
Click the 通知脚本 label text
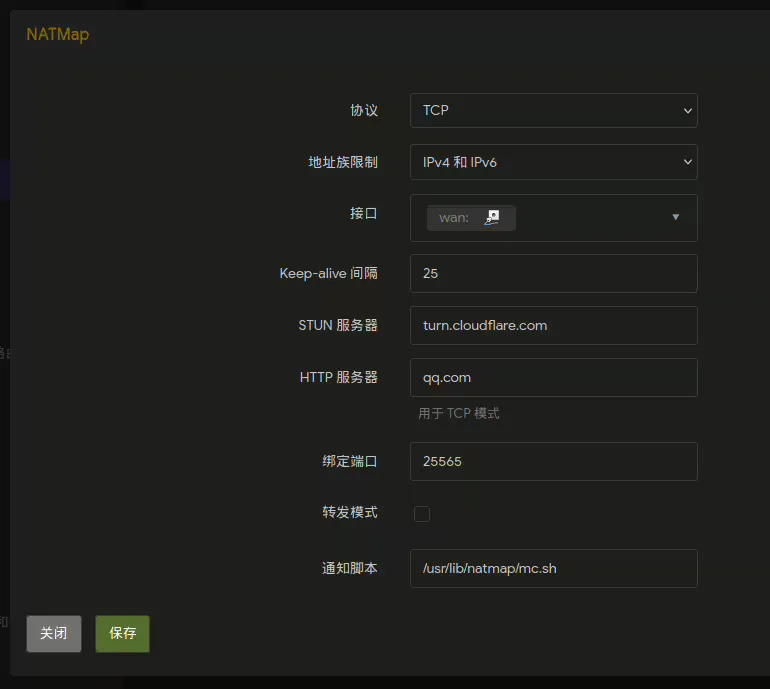coord(349,568)
